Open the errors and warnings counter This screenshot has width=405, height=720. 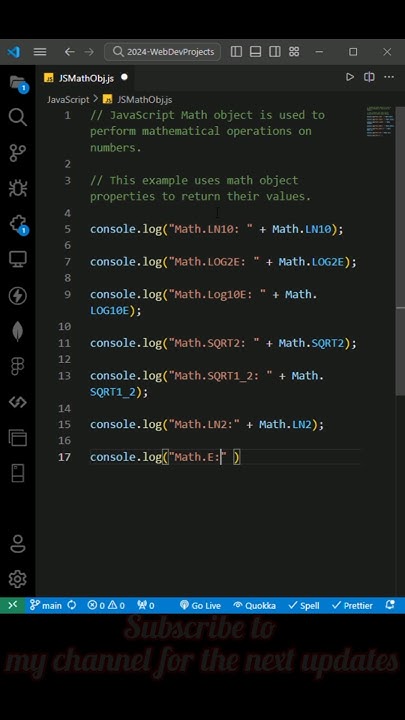click(106, 606)
